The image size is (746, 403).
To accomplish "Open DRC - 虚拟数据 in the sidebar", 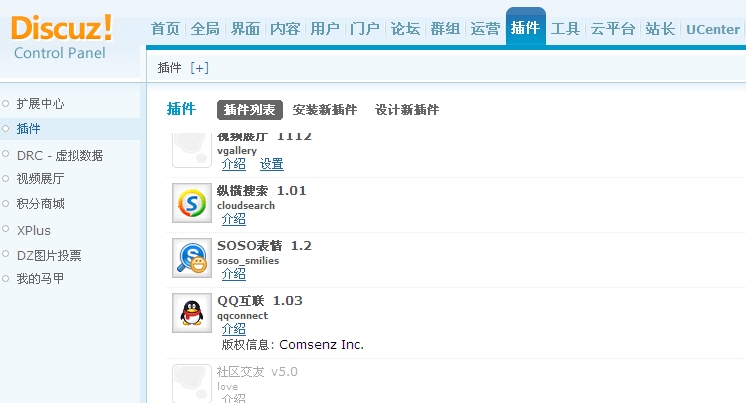I will coord(59,156).
